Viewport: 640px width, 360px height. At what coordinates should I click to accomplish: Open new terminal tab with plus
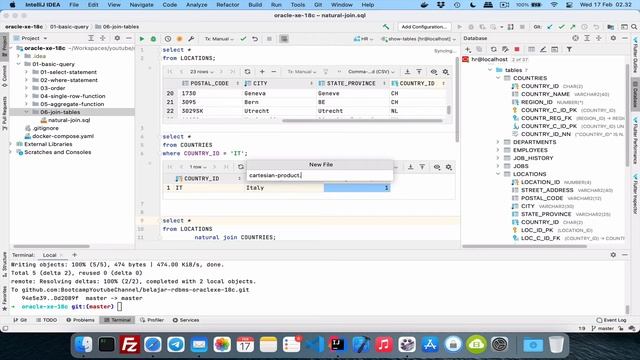pyautogui.click(x=74, y=255)
